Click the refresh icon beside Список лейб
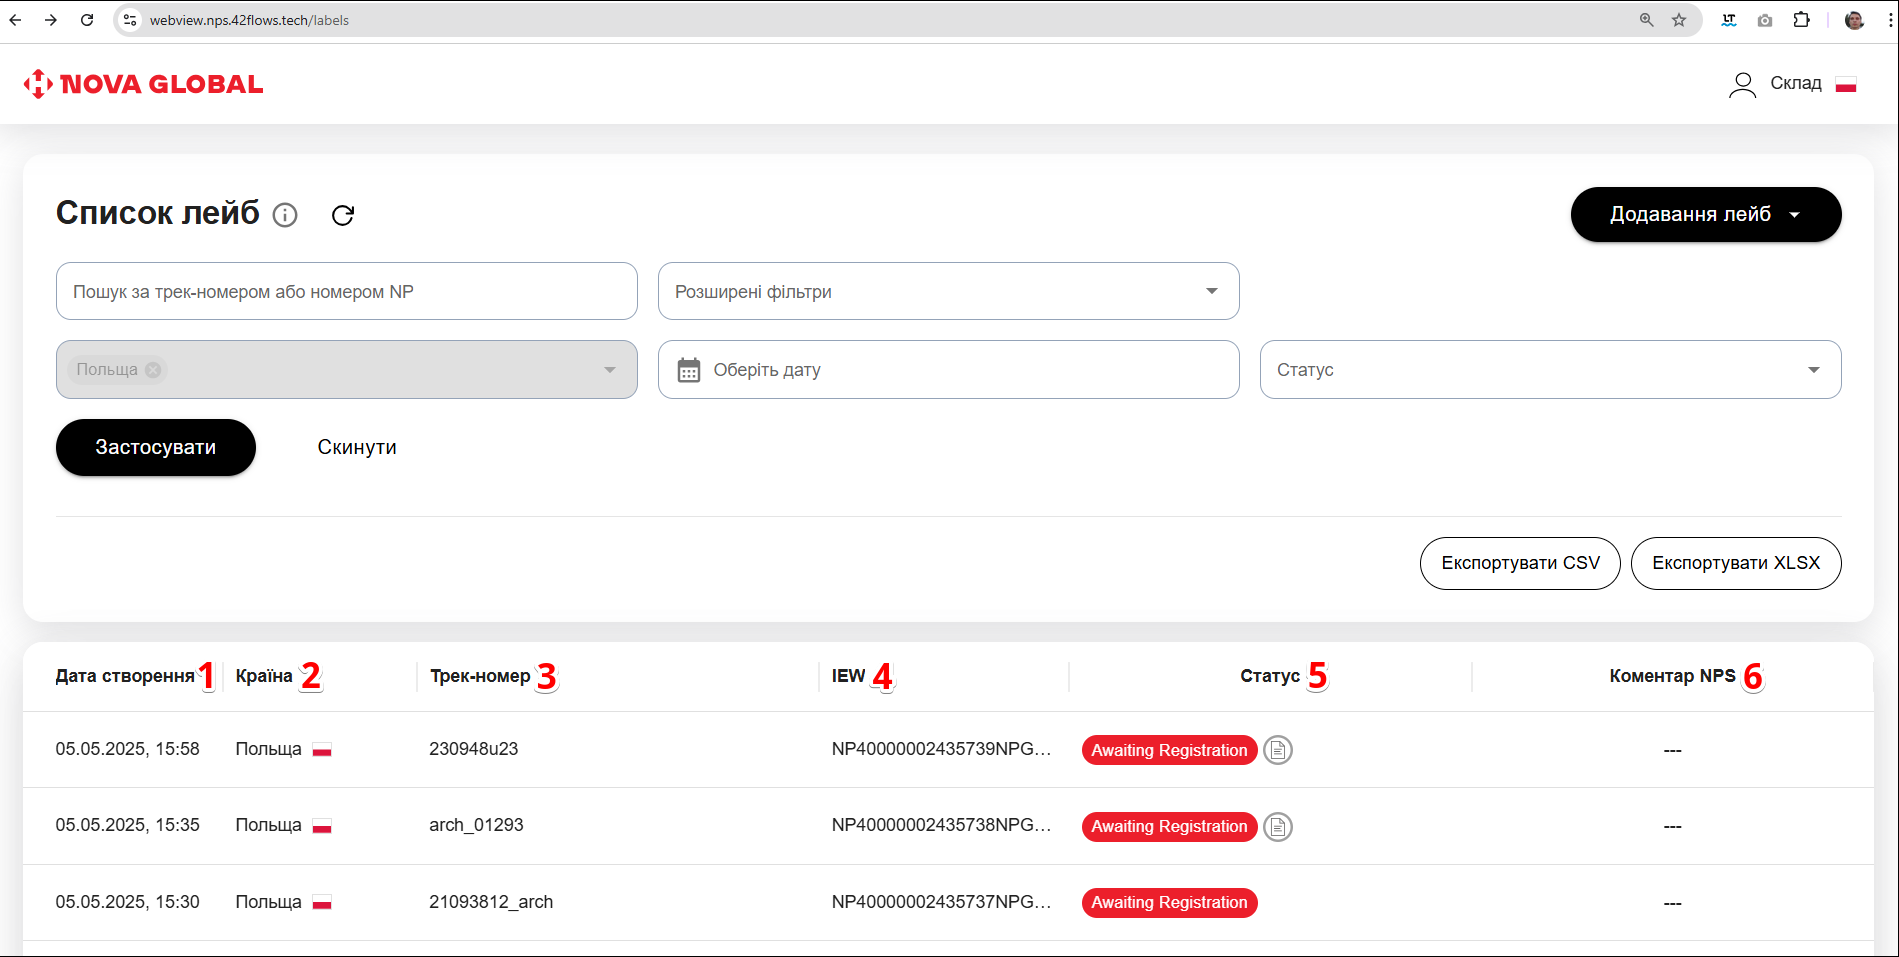Screen dimensions: 1899x957 343,215
